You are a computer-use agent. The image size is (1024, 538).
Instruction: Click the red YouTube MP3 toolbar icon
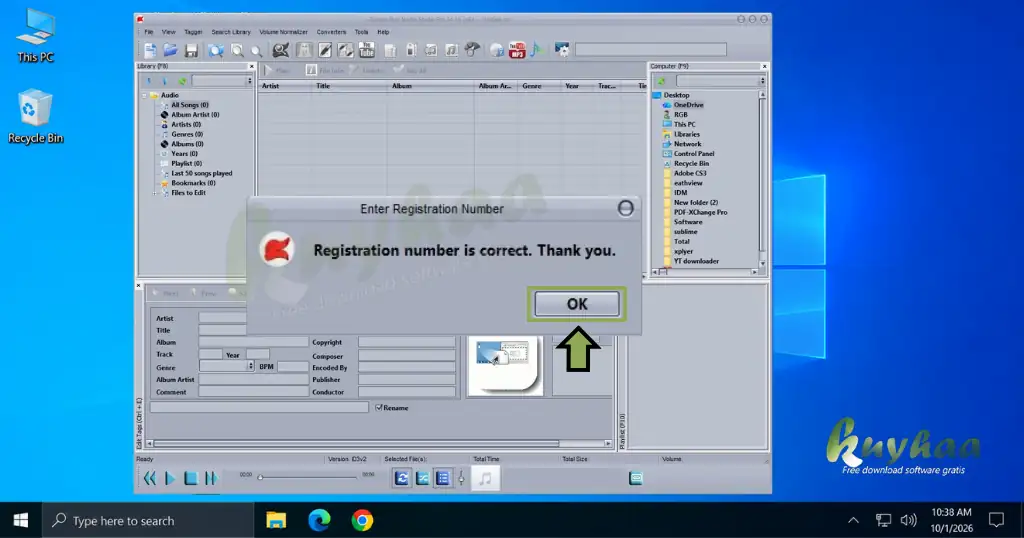click(x=517, y=50)
